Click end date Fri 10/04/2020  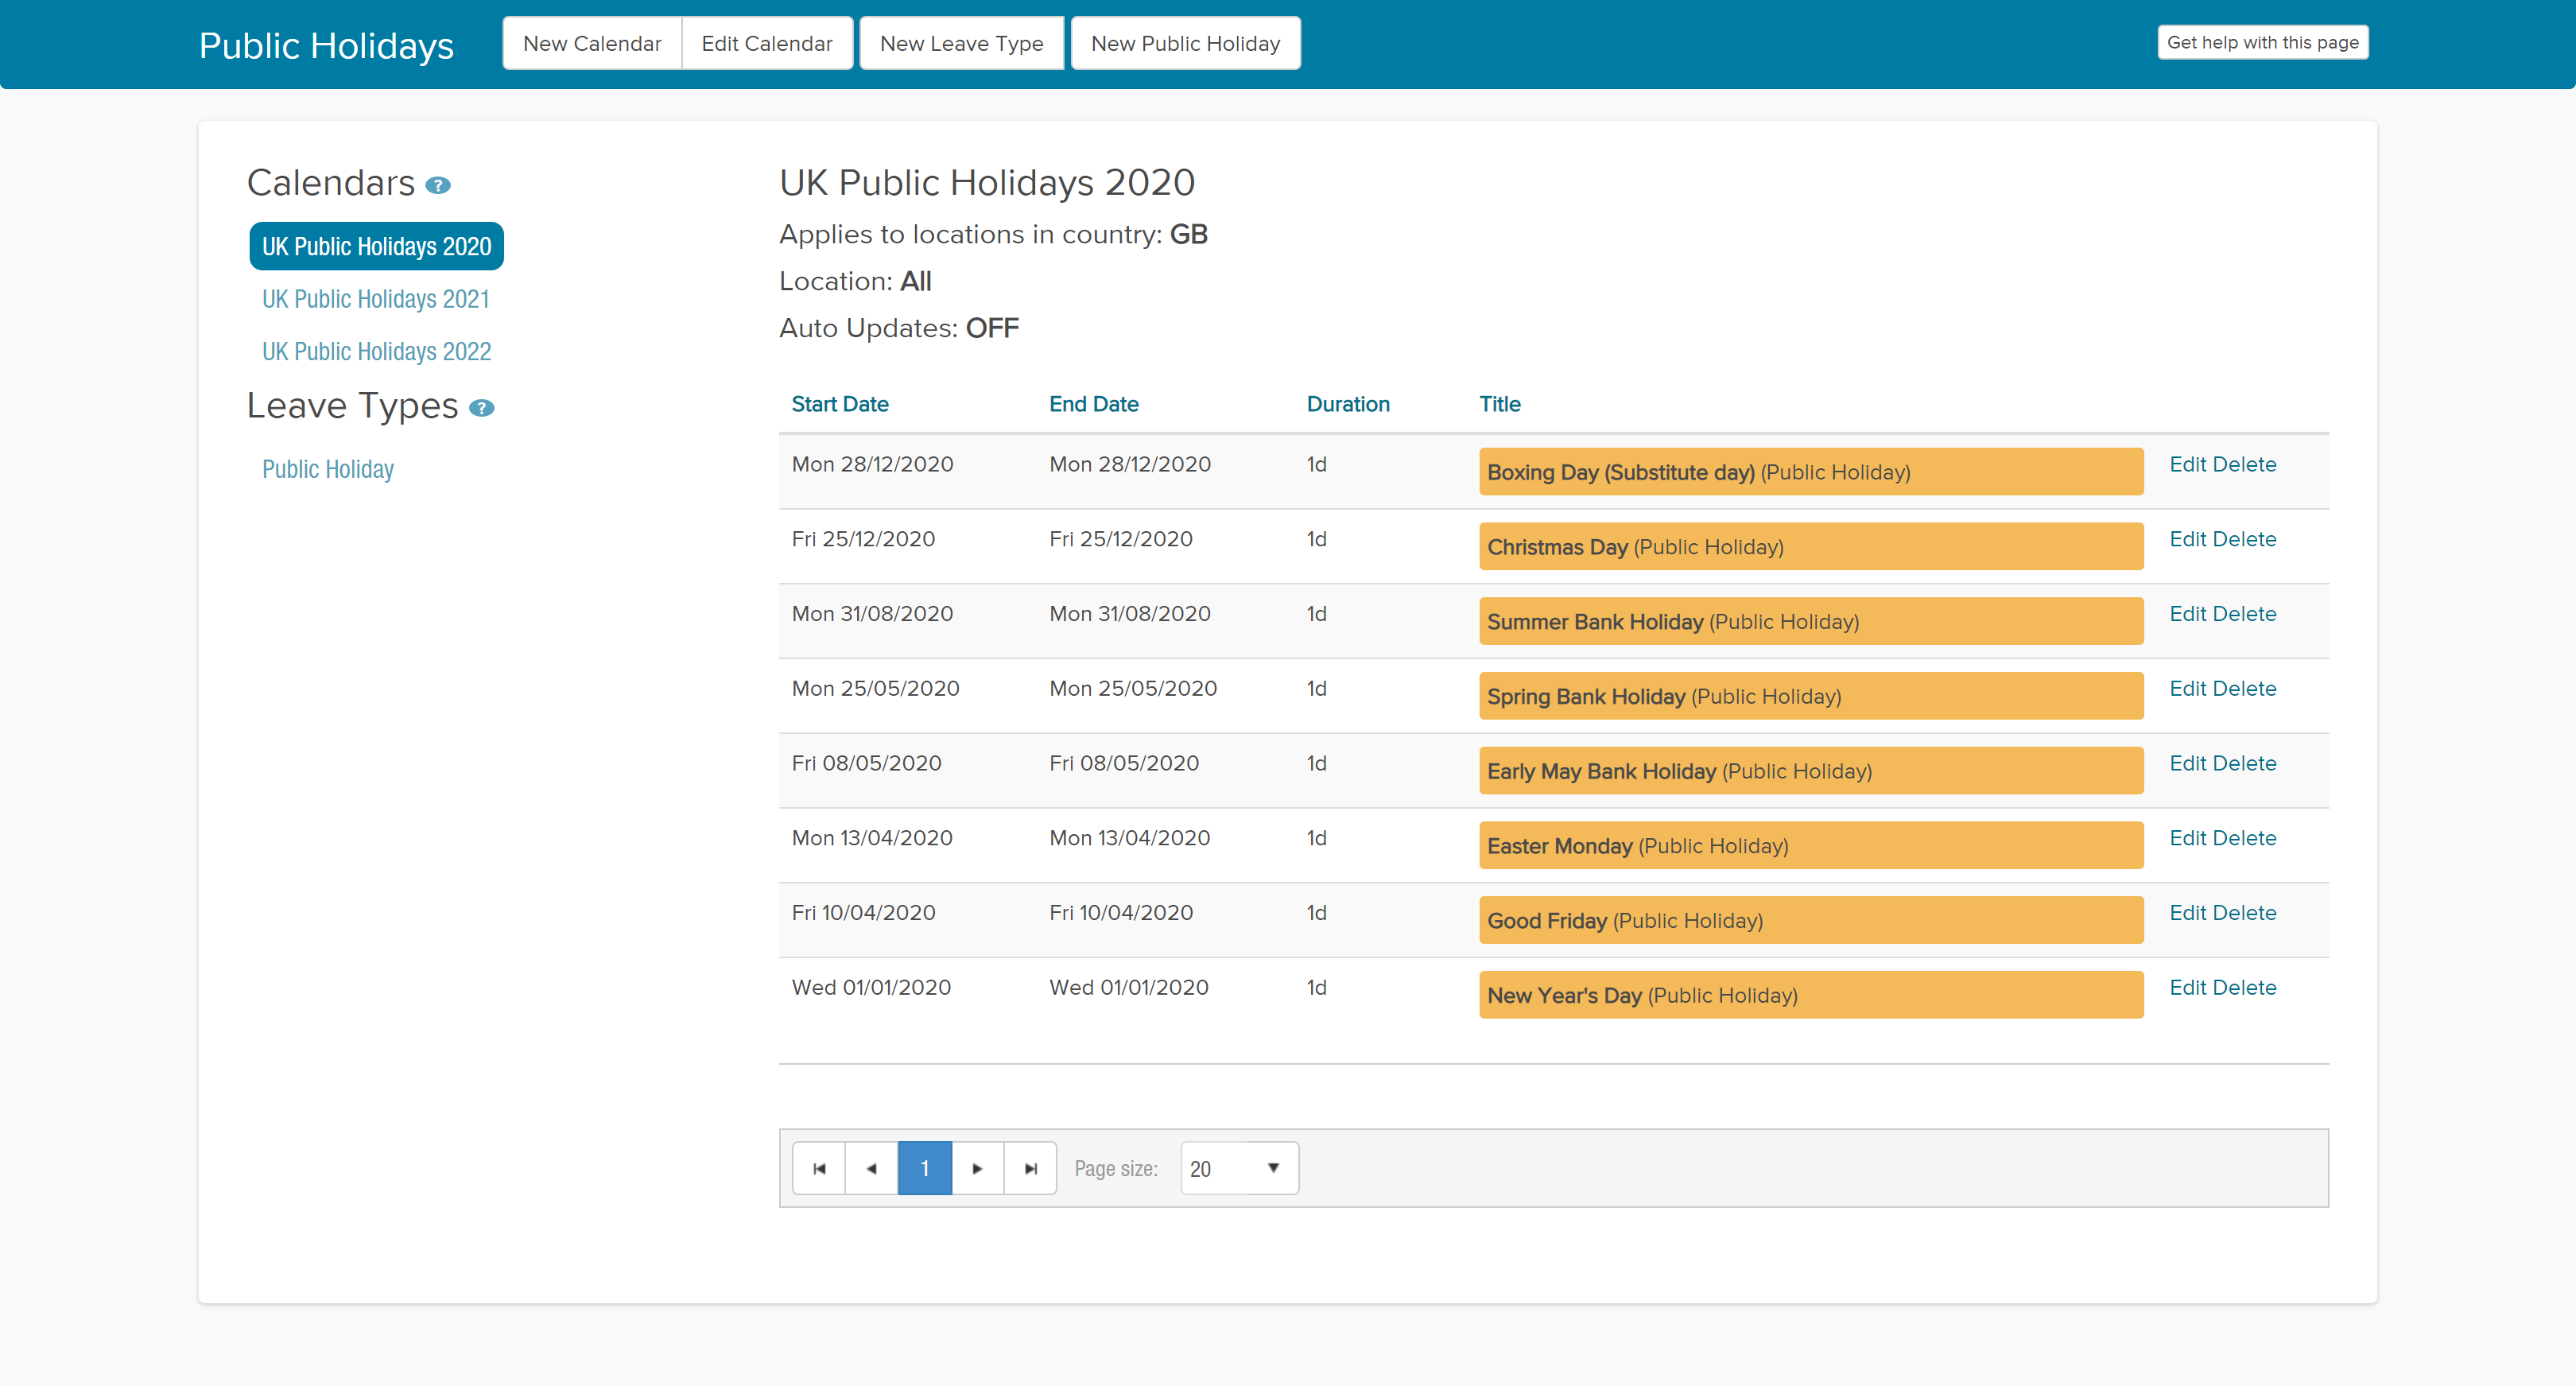click(1121, 913)
